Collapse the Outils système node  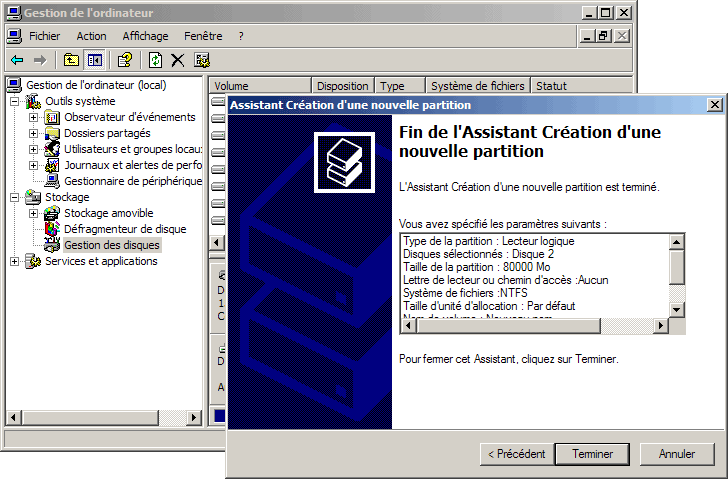(15, 101)
